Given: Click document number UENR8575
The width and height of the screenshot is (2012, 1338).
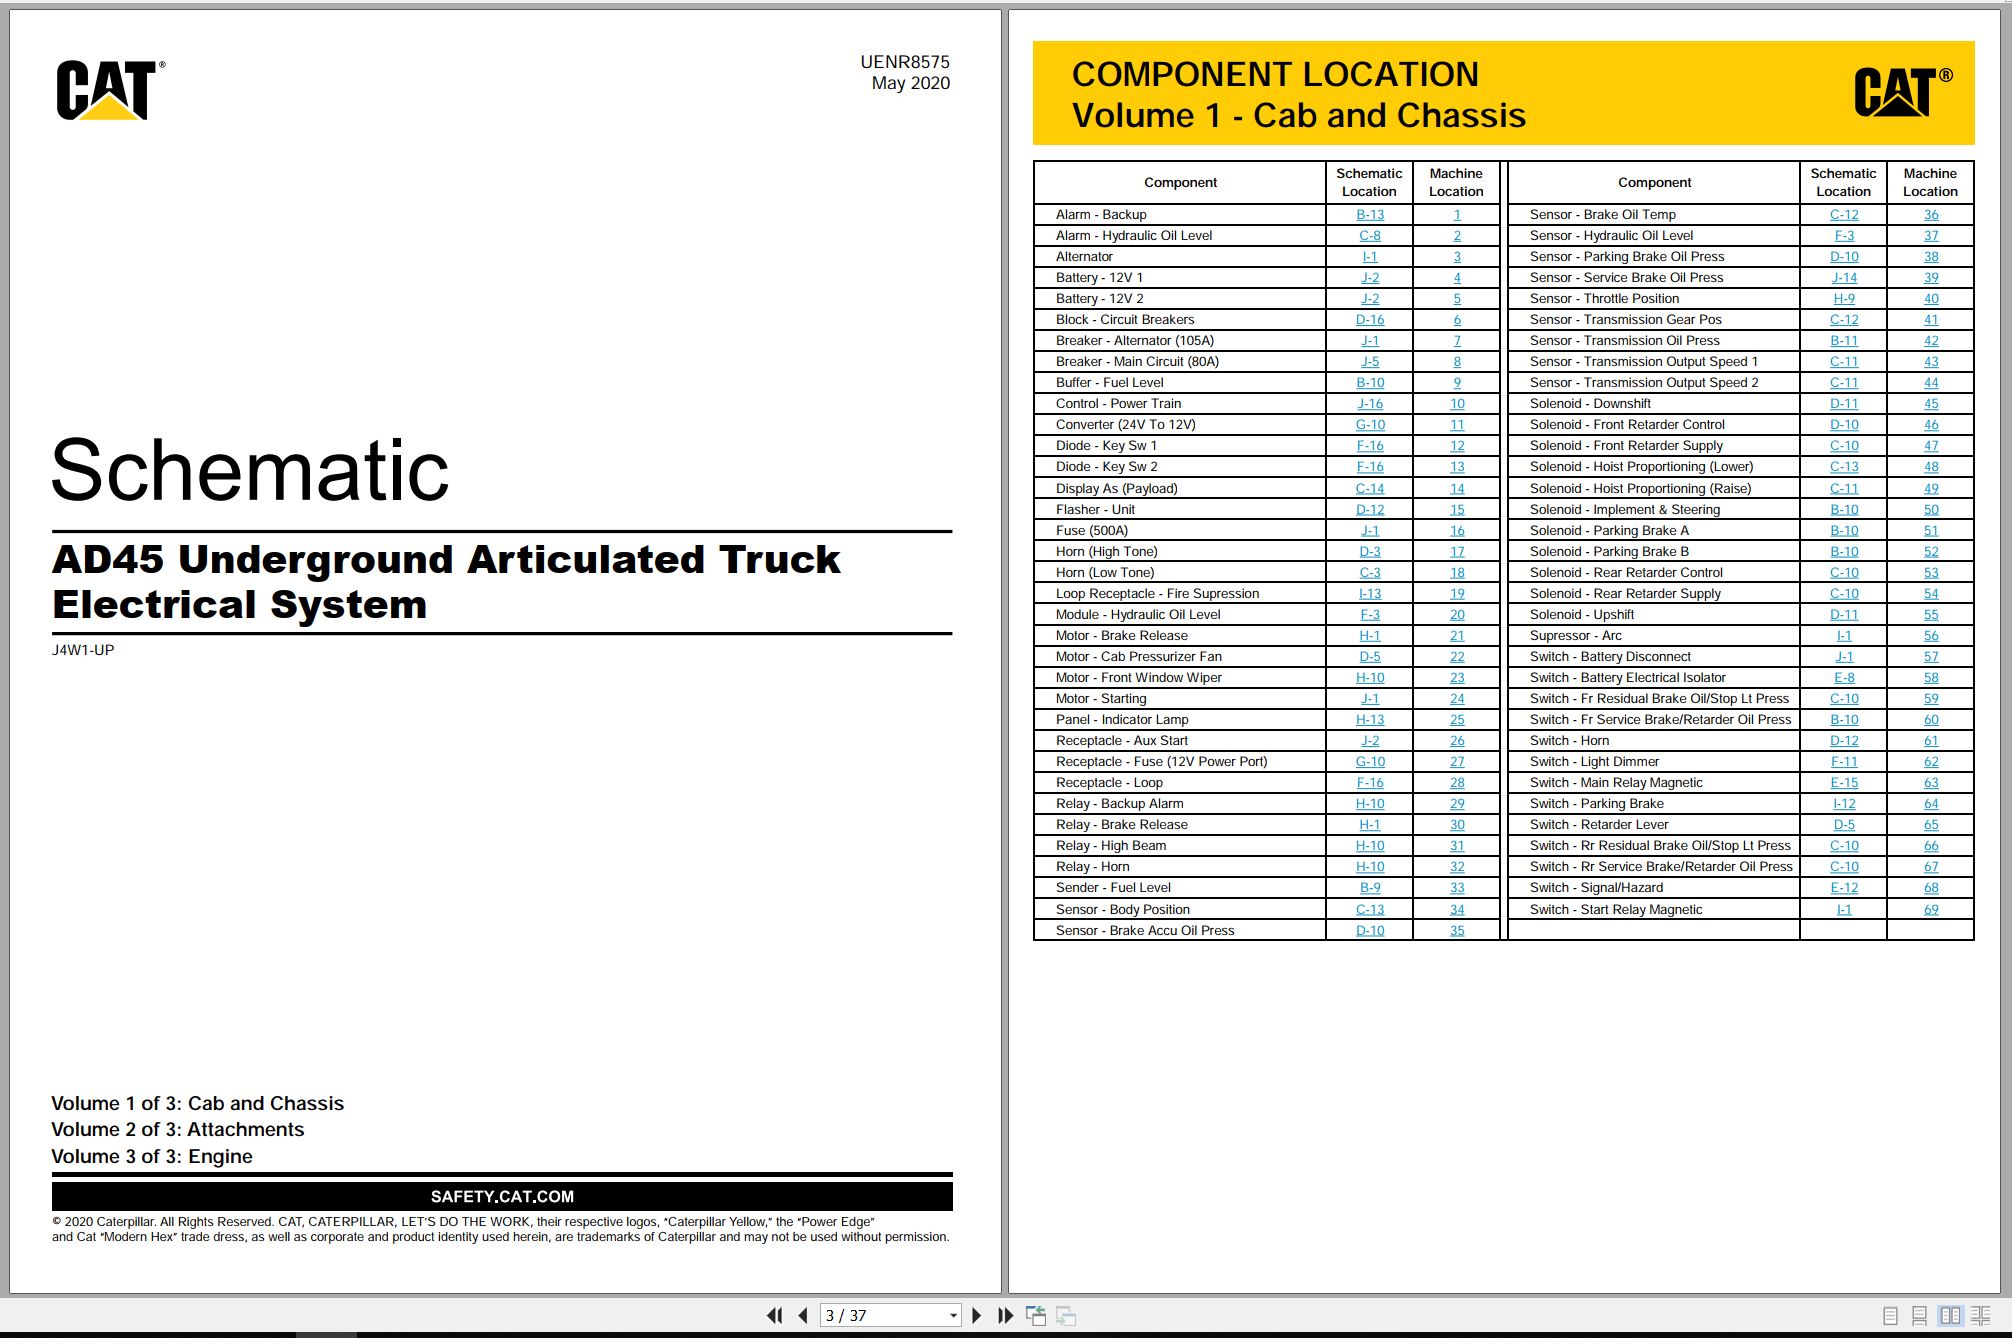Looking at the screenshot, I should (905, 62).
